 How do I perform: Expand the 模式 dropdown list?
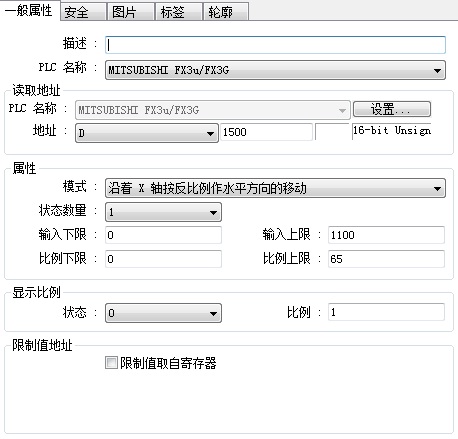(x=275, y=188)
